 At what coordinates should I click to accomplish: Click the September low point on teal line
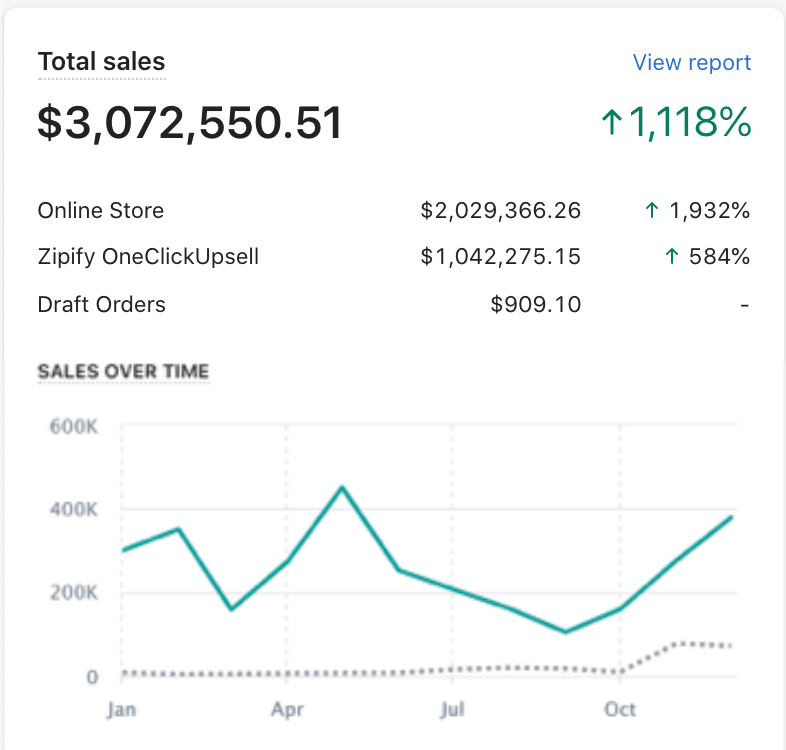tap(565, 631)
